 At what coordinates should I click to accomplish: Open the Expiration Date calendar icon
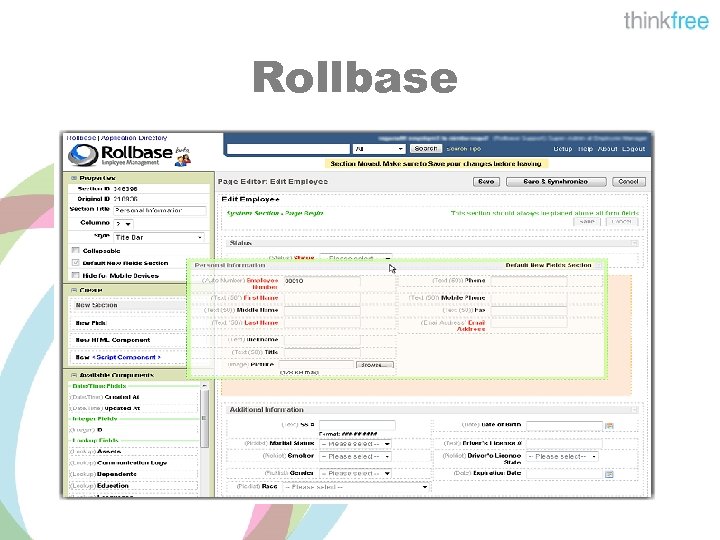tap(609, 474)
